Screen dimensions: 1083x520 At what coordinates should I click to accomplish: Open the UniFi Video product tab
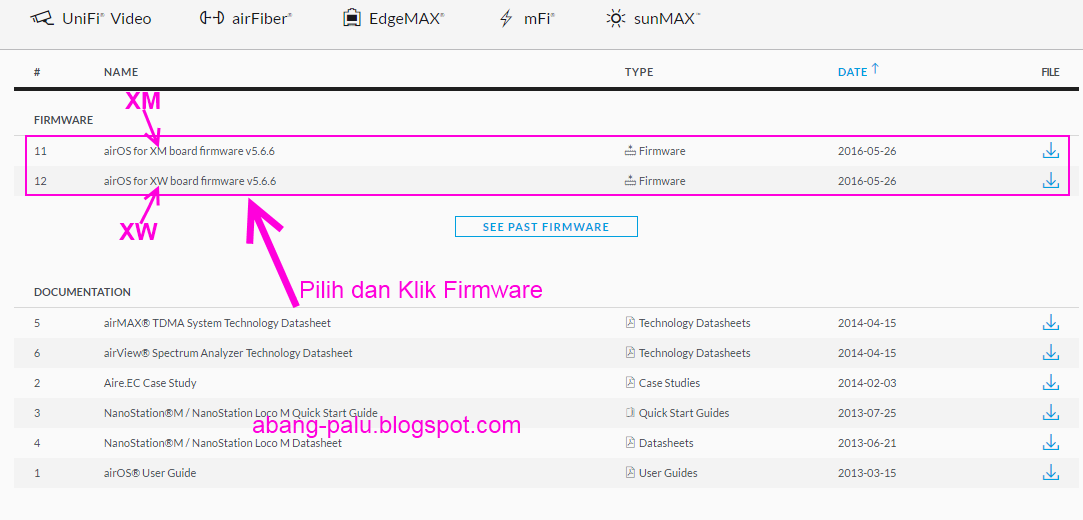click(x=90, y=19)
